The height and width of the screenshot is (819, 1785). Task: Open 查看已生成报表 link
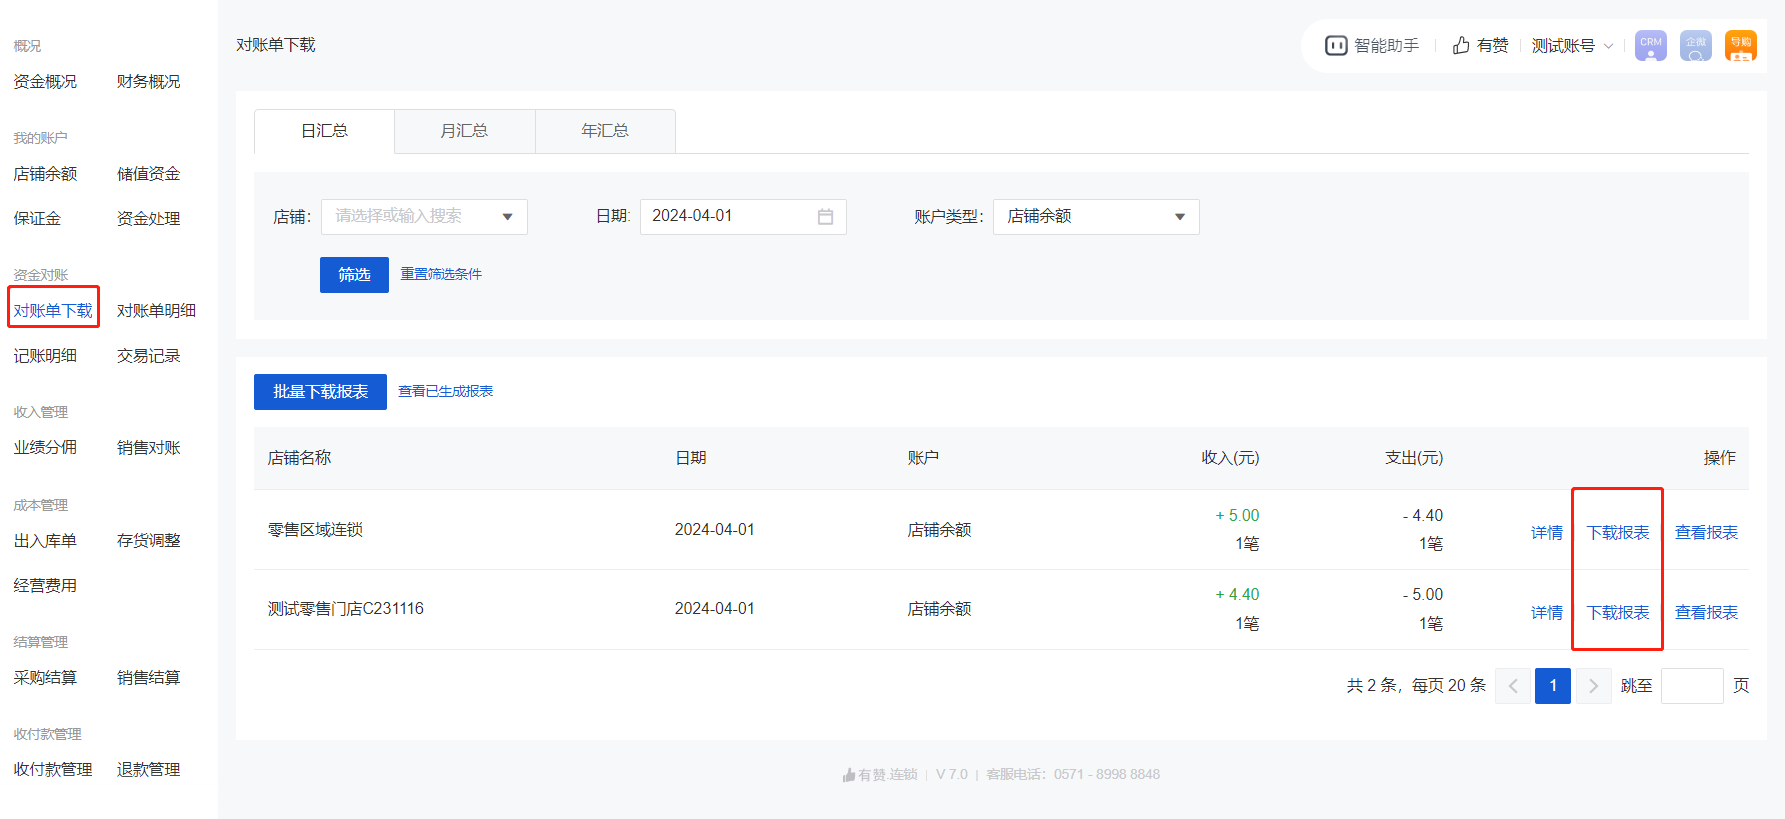(x=445, y=391)
